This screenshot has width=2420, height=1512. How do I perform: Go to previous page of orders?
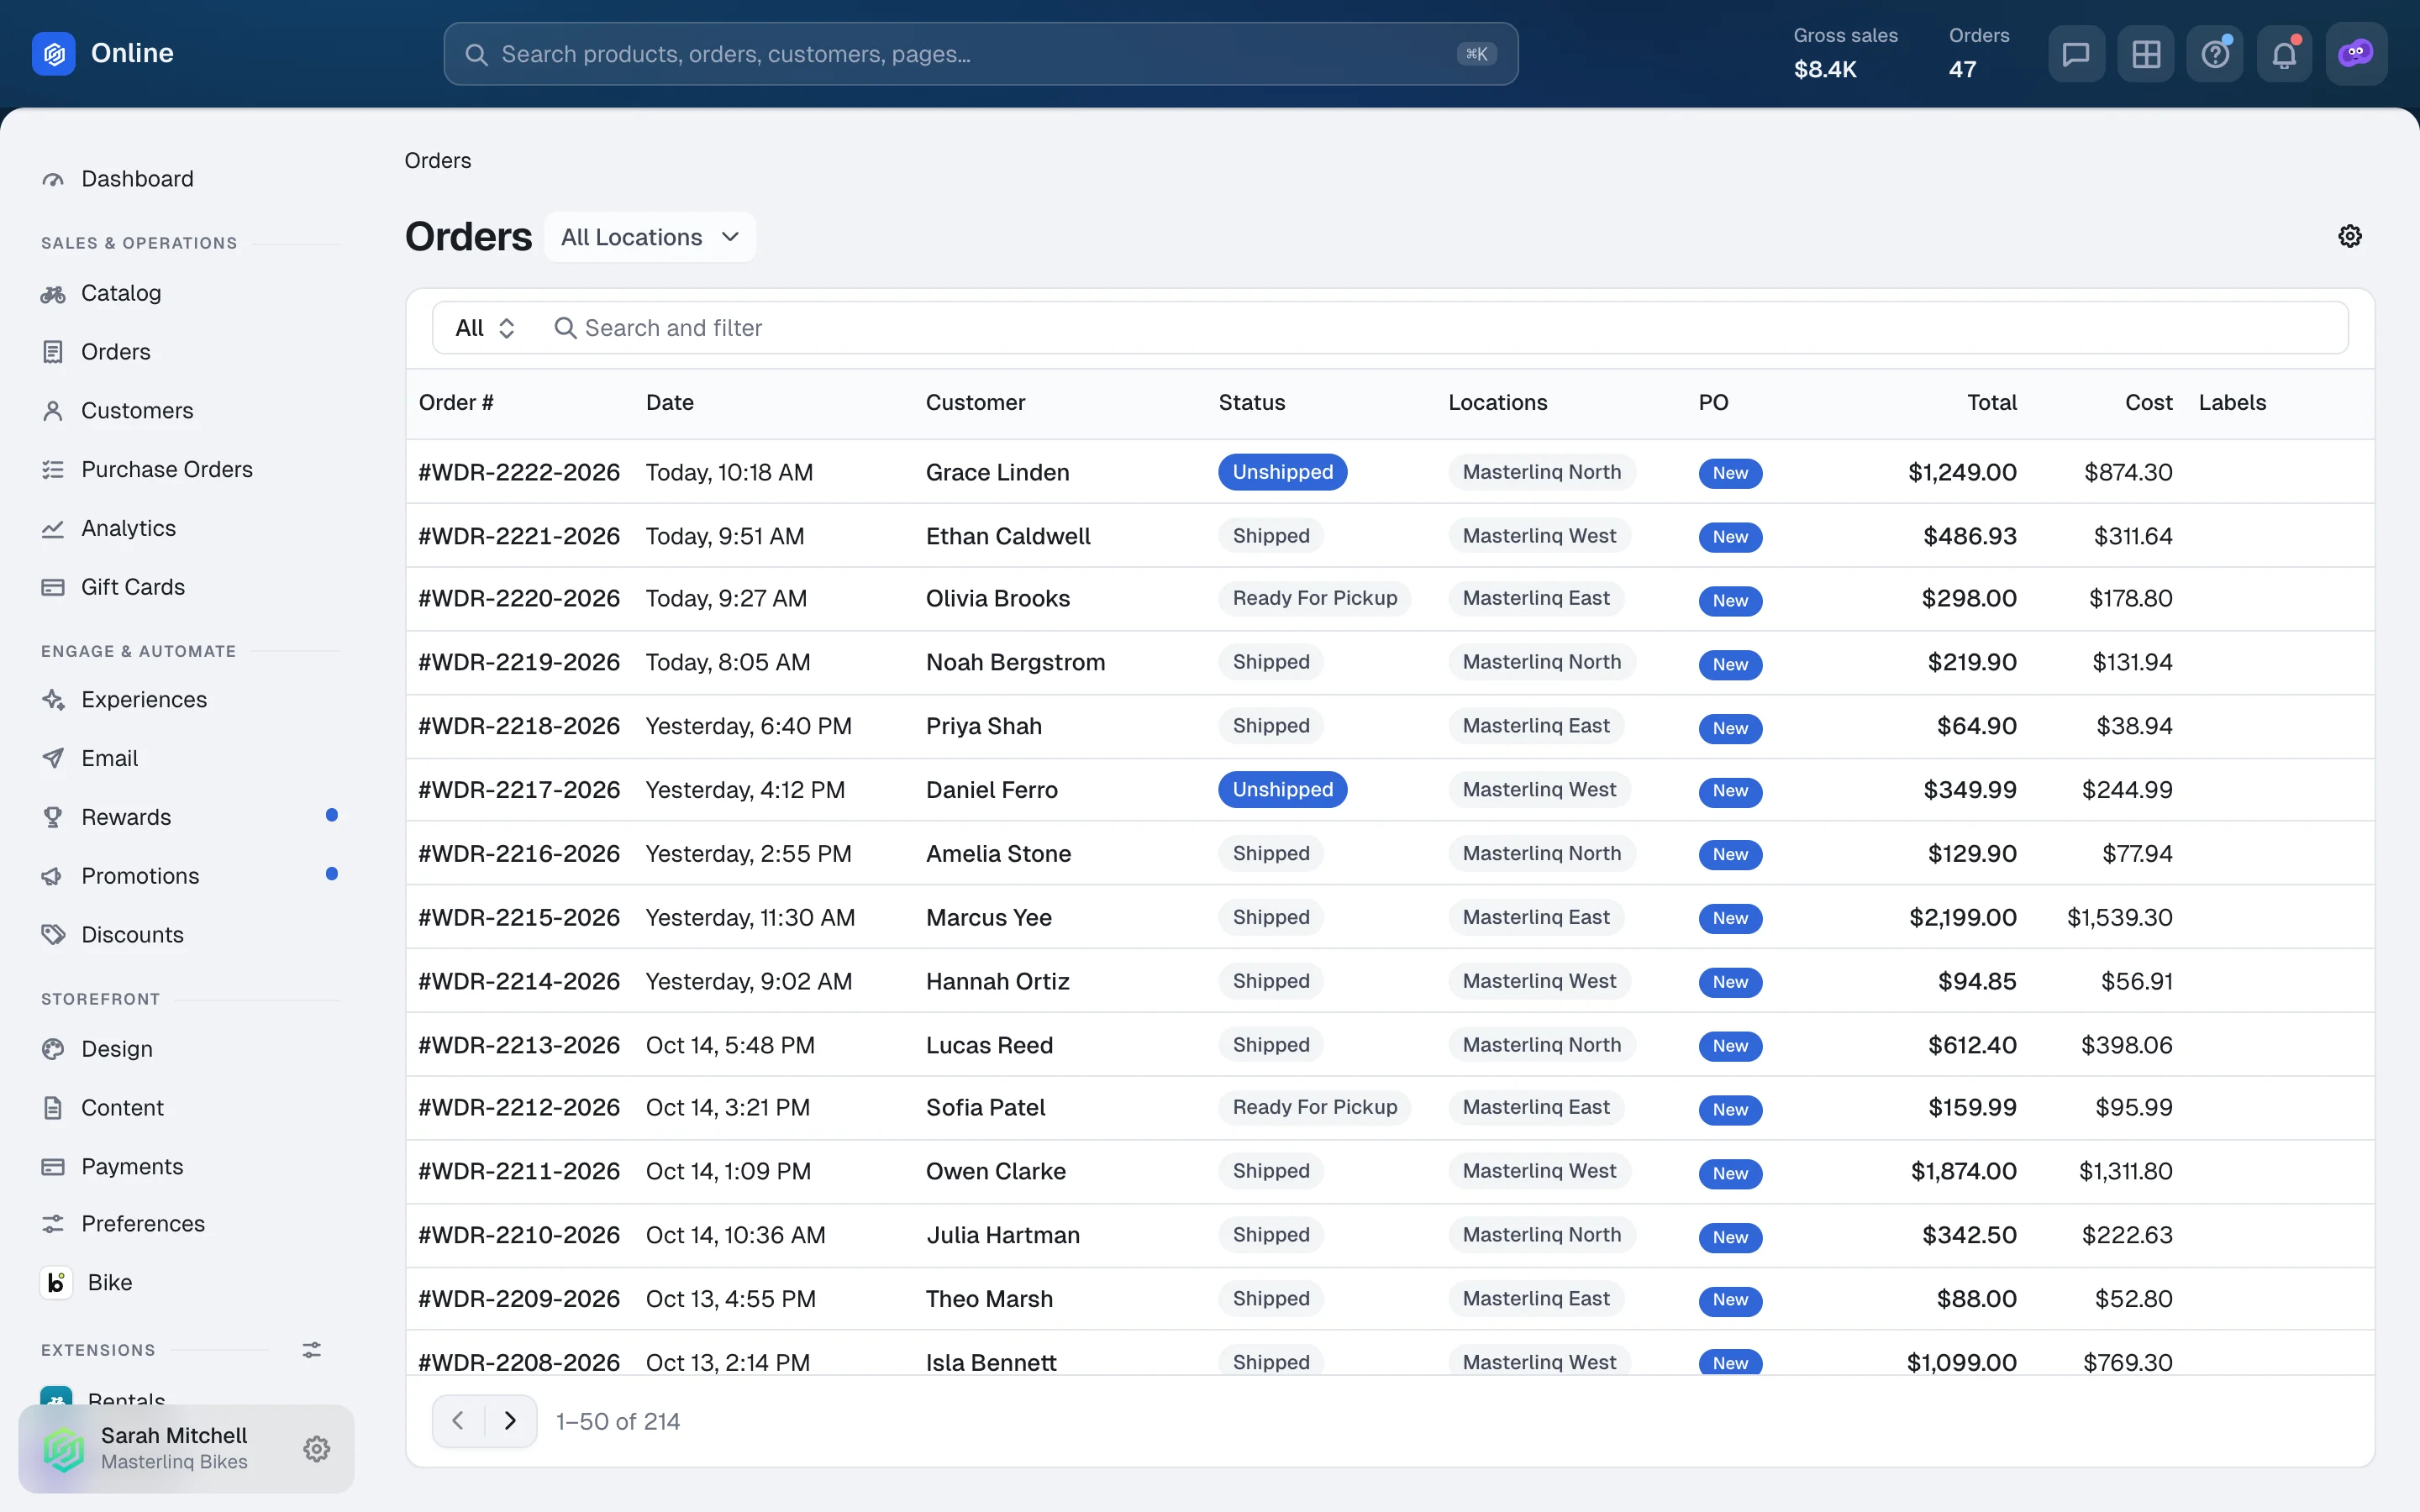(x=458, y=1421)
